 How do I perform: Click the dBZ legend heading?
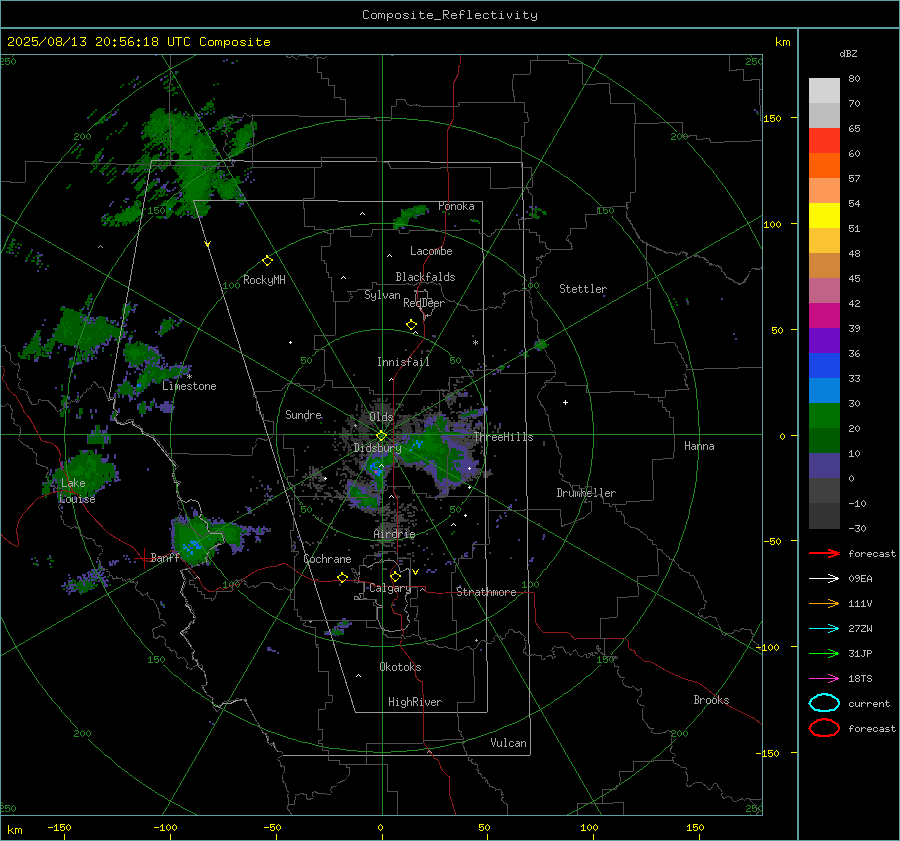pos(848,53)
